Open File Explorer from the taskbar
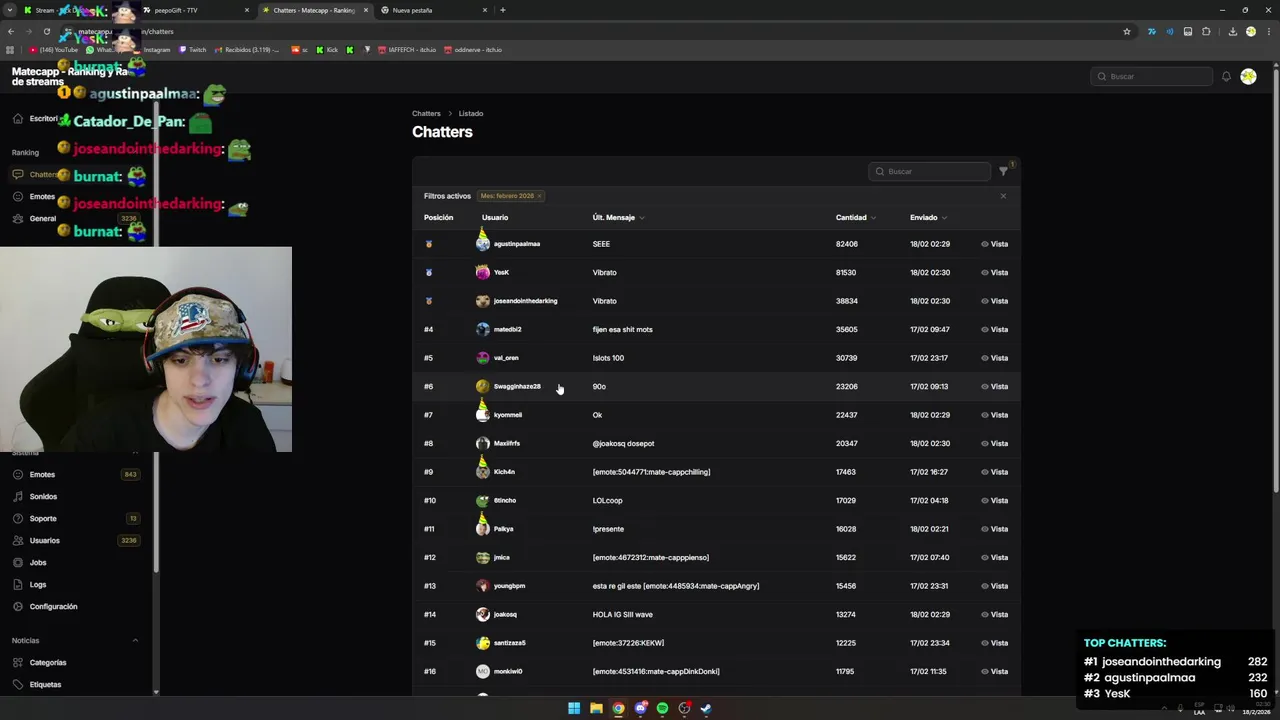The width and height of the screenshot is (1280, 720). [596, 708]
